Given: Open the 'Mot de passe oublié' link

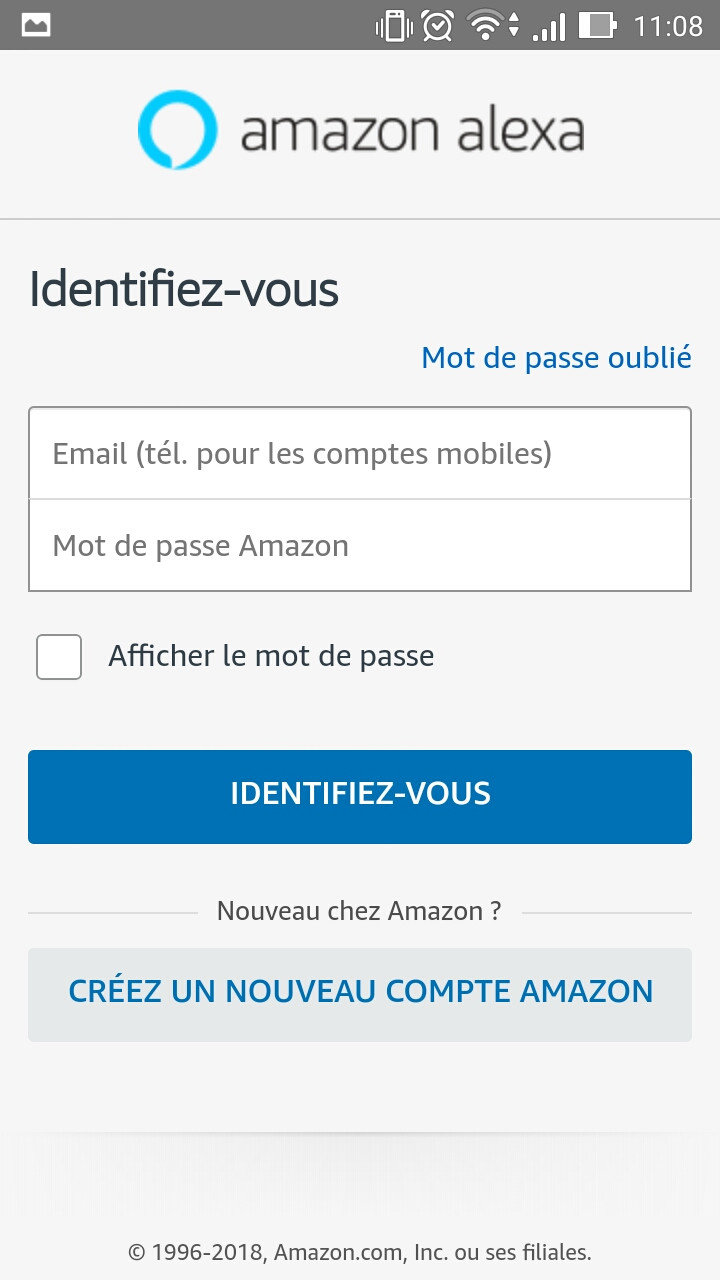Looking at the screenshot, I should (x=556, y=357).
